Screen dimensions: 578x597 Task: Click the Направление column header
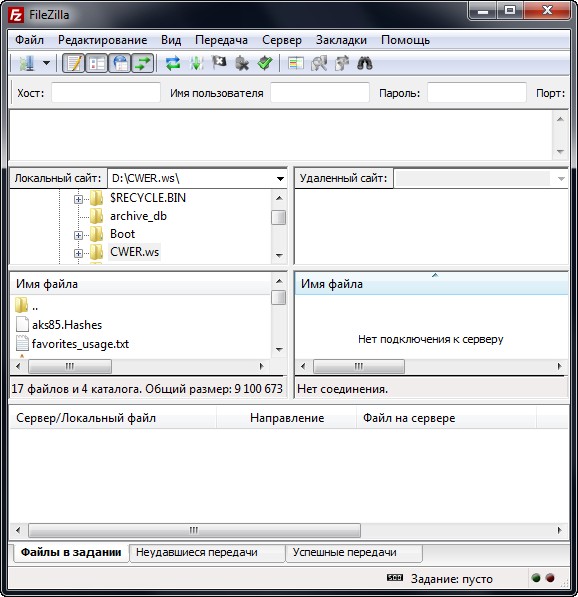pyautogui.click(x=287, y=418)
